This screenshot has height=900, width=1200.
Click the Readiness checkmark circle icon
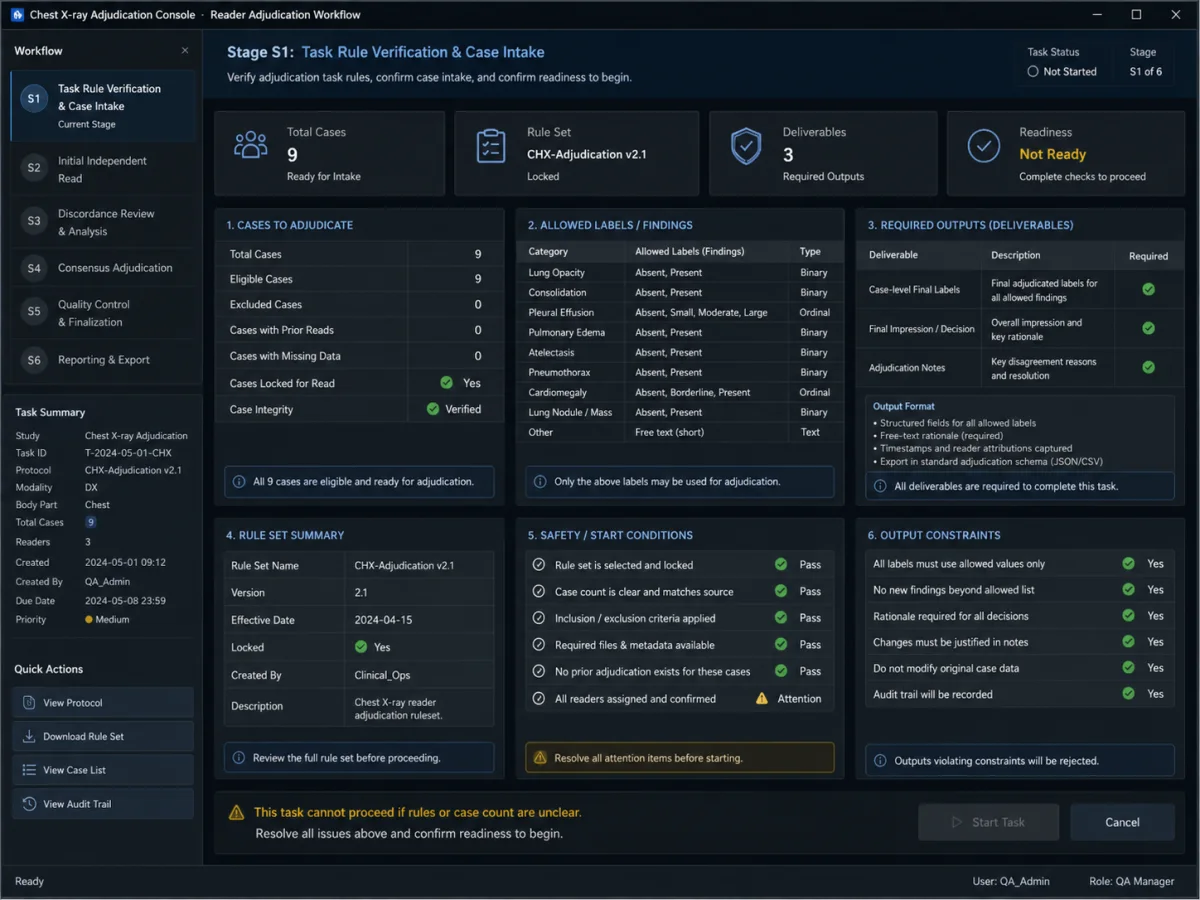(984, 146)
